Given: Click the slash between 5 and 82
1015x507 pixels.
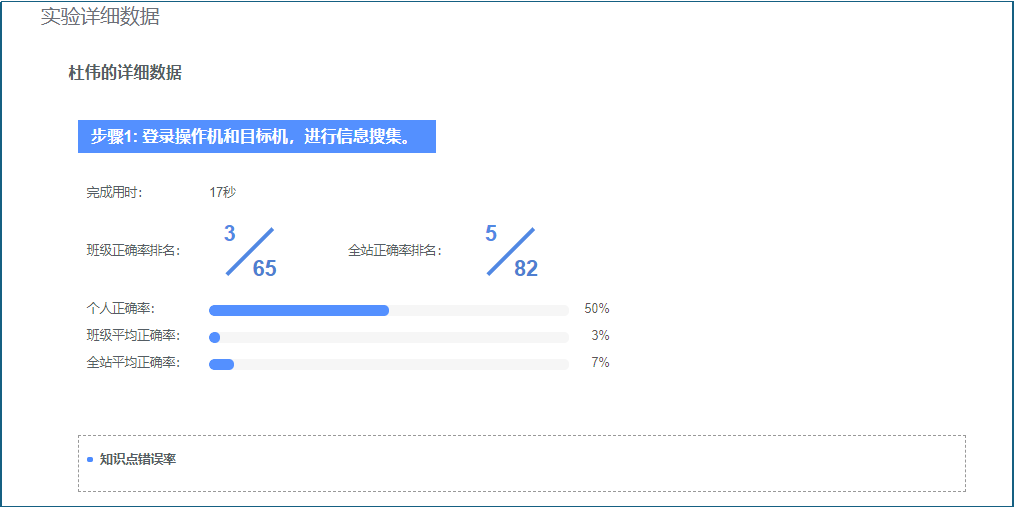Looking at the screenshot, I should pyautogui.click(x=511, y=251).
